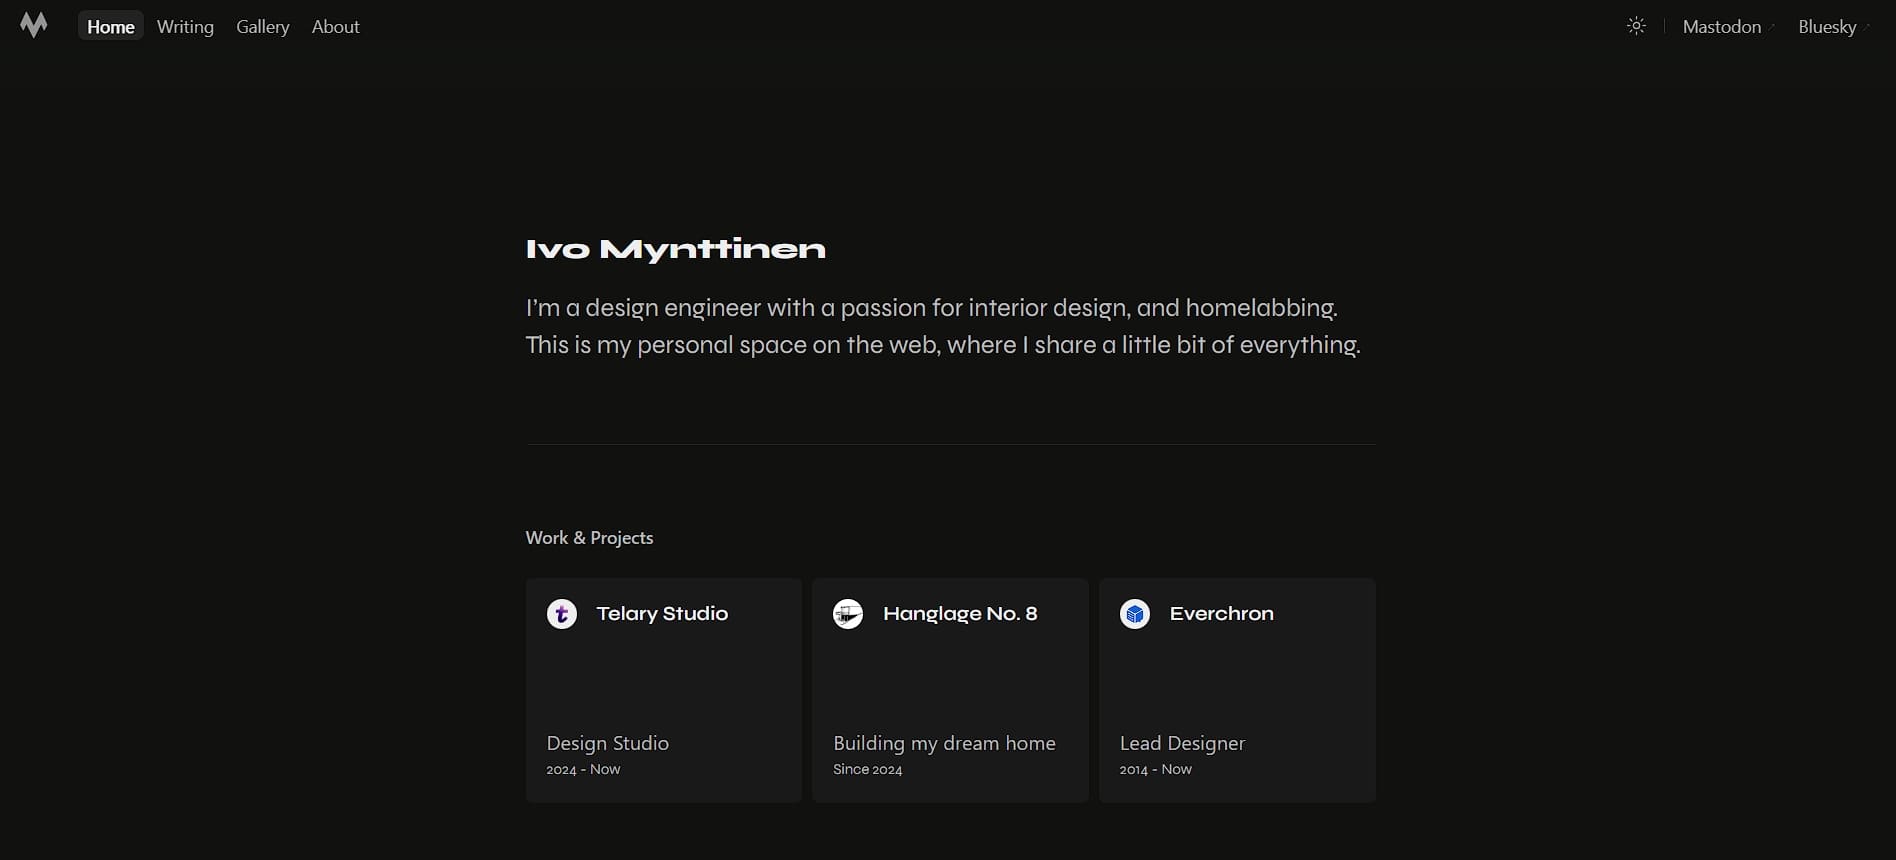The image size is (1896, 860).
Task: Click the external arrow beside Mastodon
Action: coord(1772,25)
